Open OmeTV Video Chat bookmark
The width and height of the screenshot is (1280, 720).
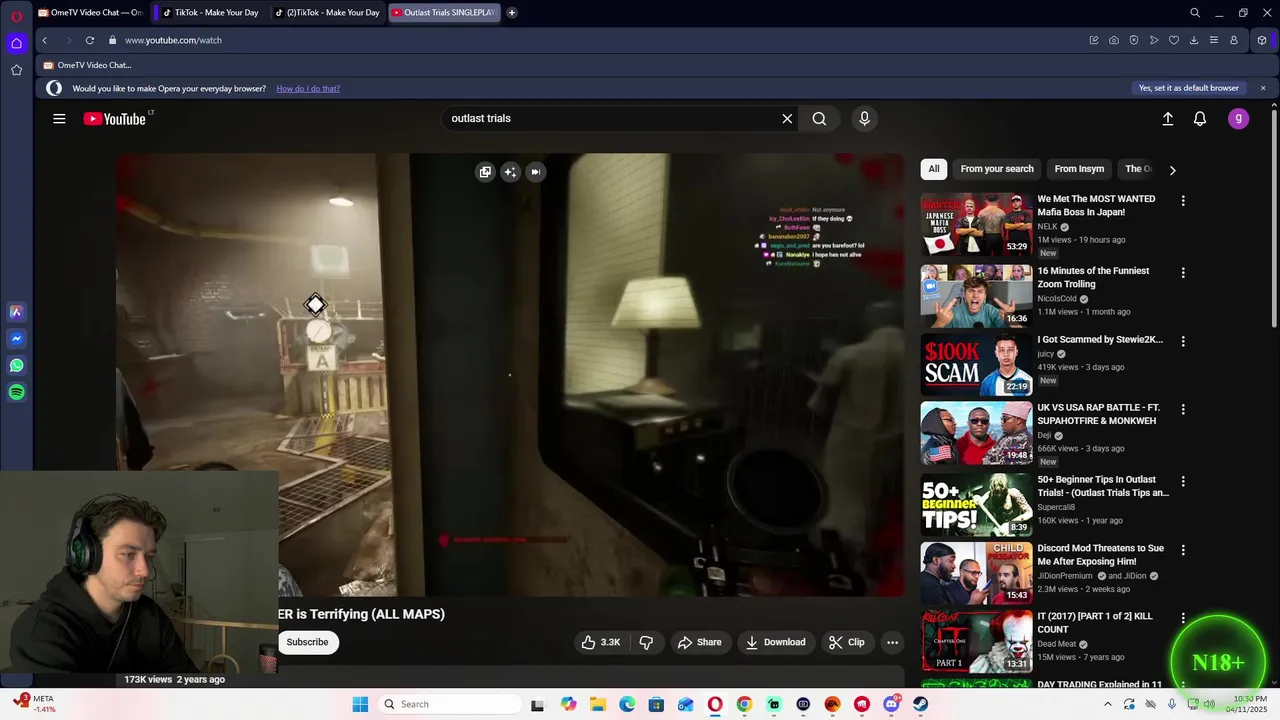(x=87, y=65)
